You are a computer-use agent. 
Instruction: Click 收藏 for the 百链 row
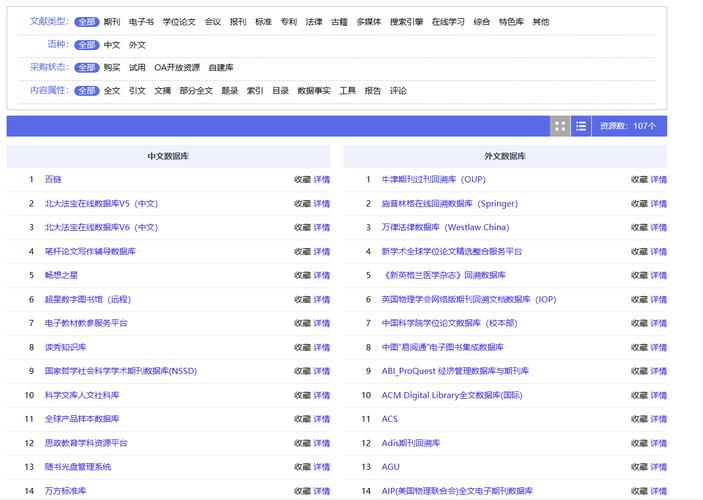[x=302, y=179]
